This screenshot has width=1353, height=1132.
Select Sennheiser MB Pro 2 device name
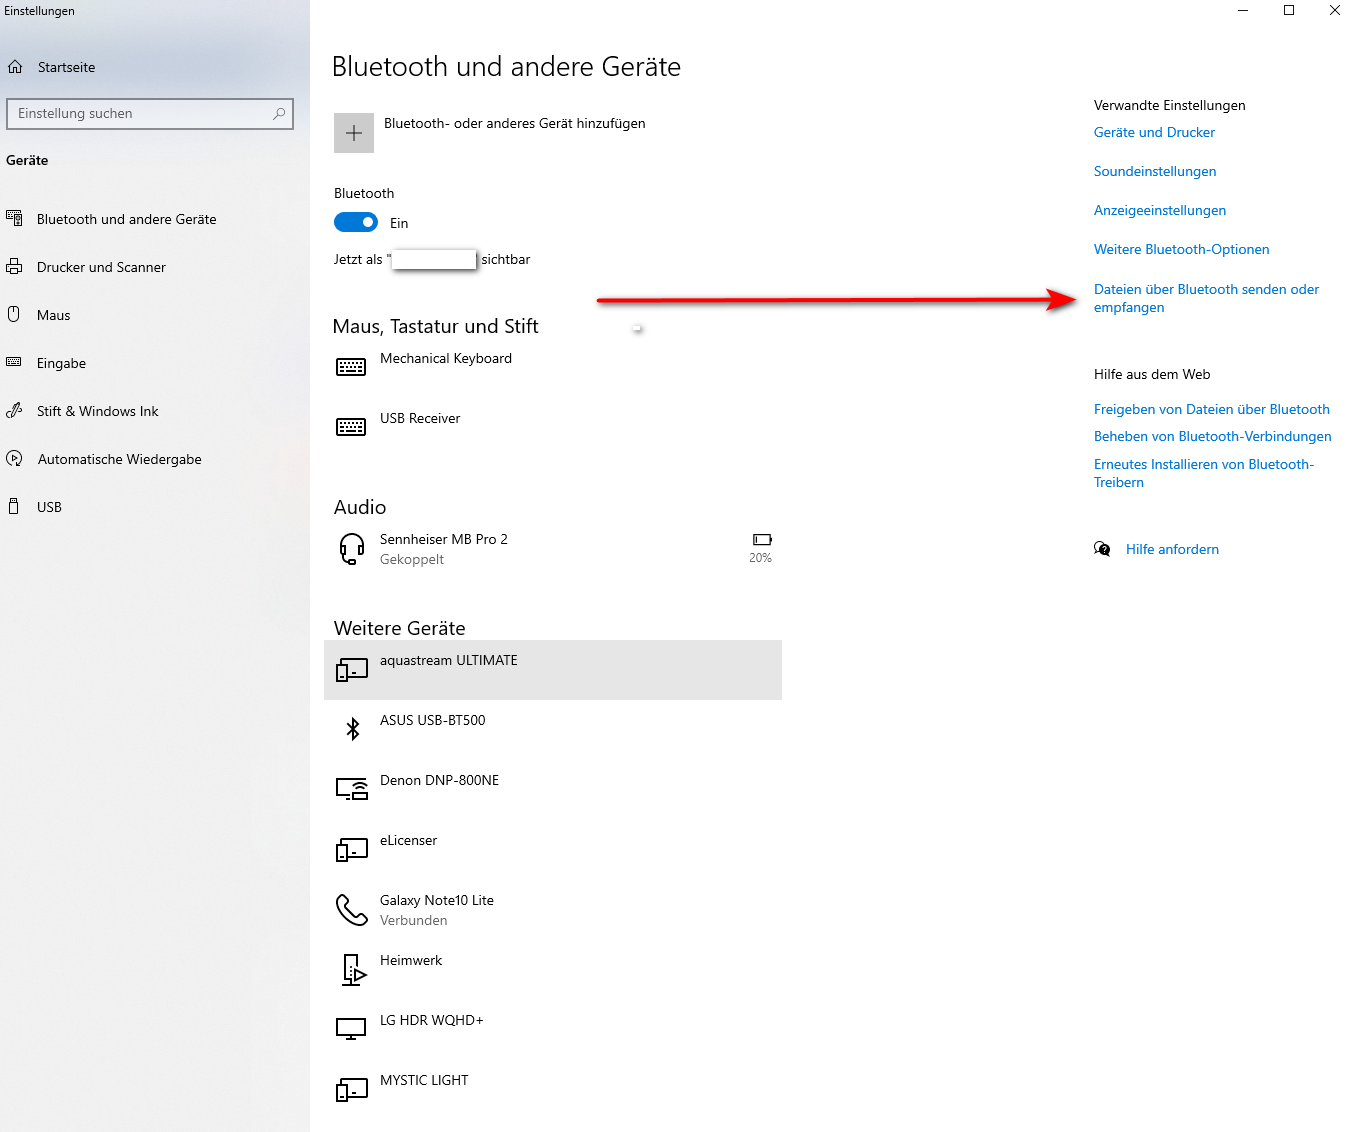pos(443,539)
